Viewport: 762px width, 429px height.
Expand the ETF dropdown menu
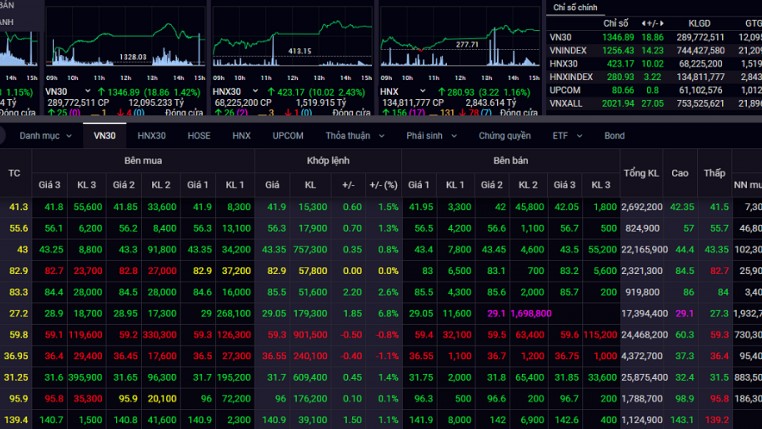point(566,136)
